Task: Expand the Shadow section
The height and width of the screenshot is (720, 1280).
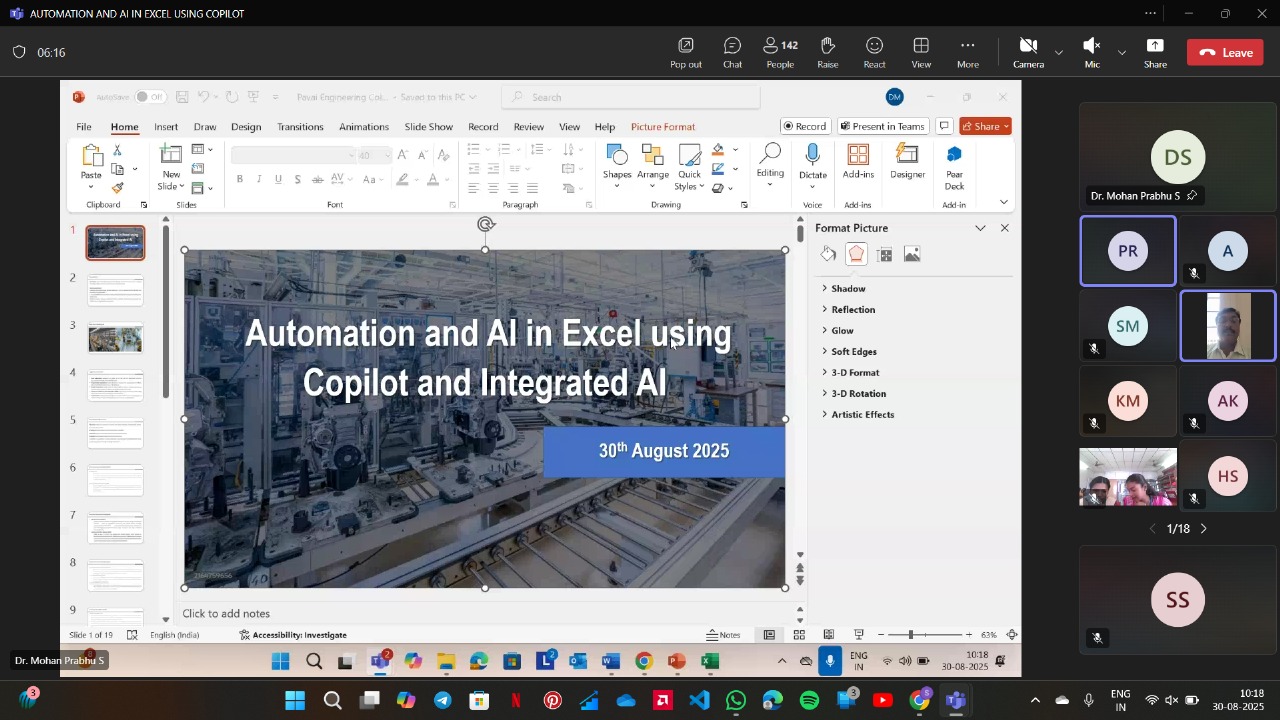Action: click(x=848, y=289)
